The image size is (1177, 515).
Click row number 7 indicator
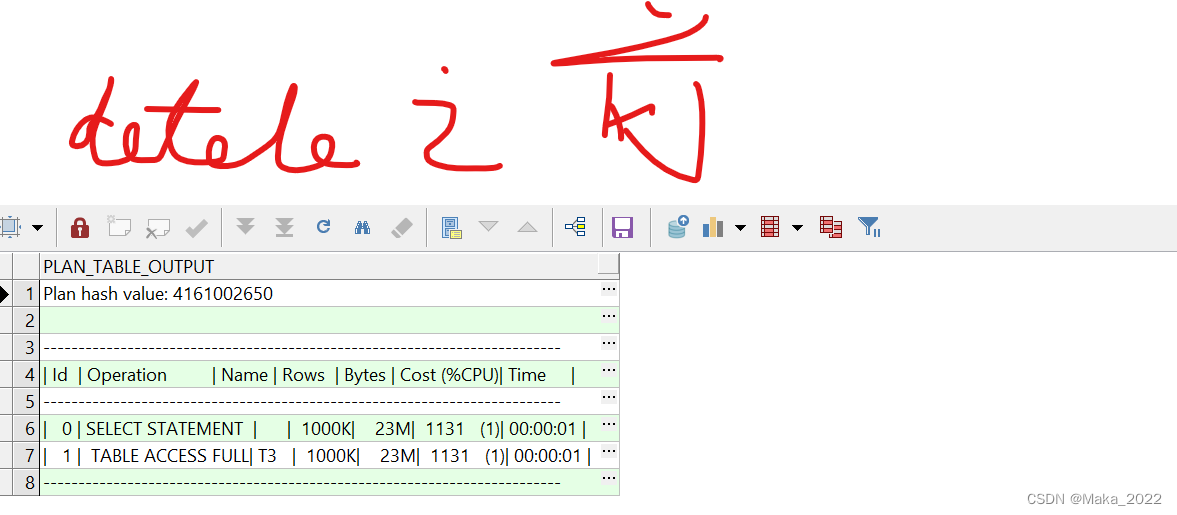coord(26,456)
